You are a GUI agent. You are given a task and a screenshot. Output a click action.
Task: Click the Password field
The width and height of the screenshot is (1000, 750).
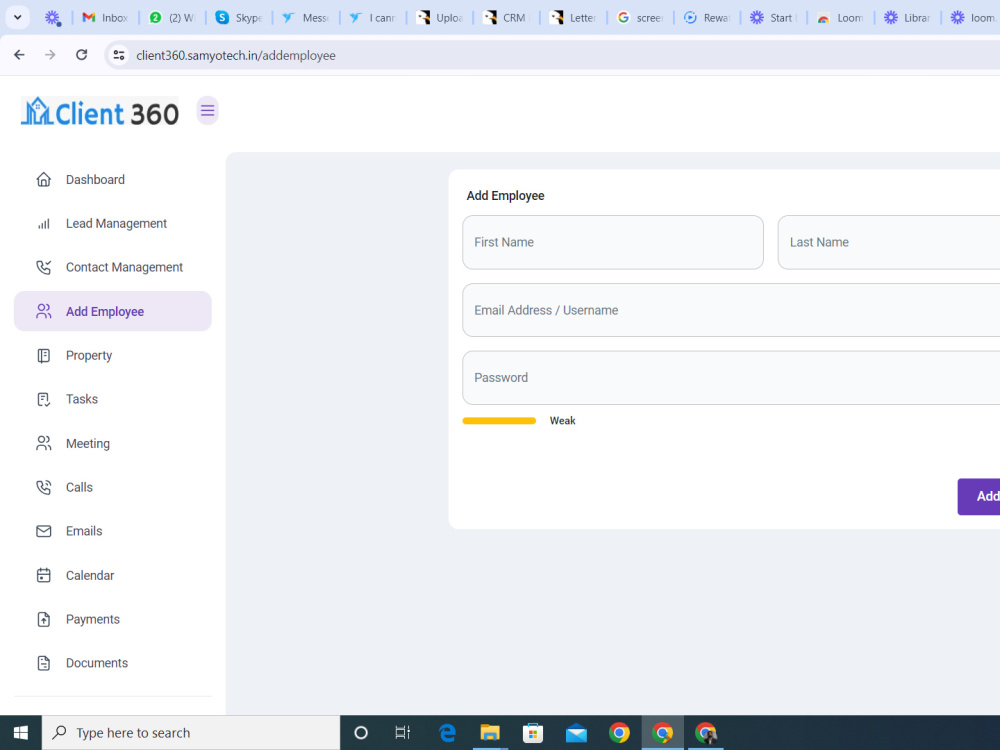point(732,378)
